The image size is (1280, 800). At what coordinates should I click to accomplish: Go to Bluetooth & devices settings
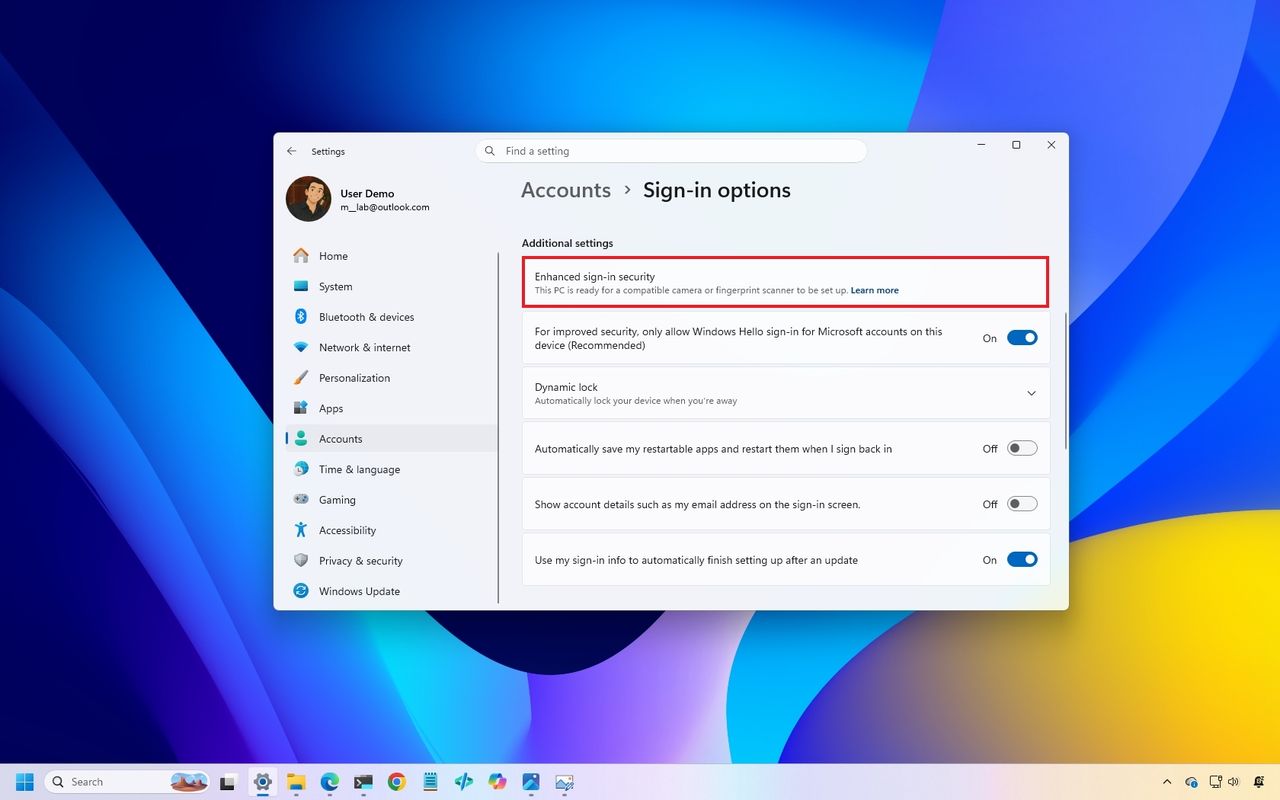pyautogui.click(x=391, y=317)
